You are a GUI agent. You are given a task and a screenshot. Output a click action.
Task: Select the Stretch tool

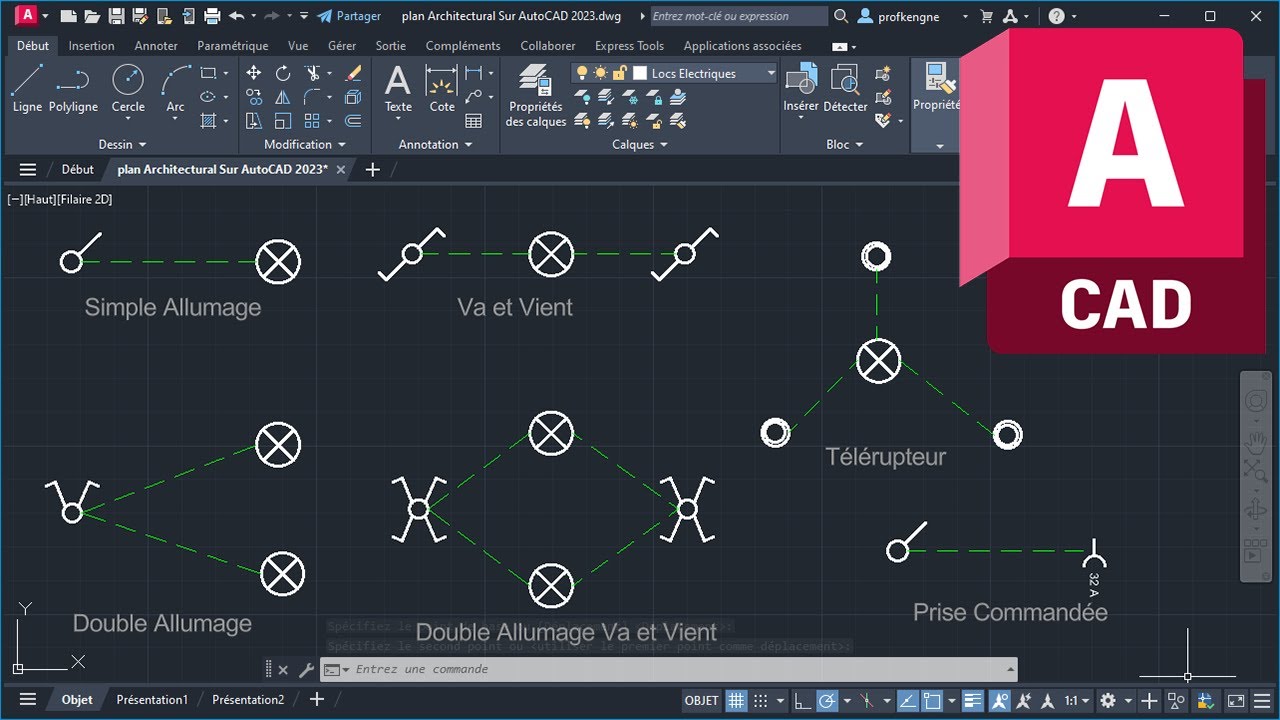pyautogui.click(x=254, y=121)
